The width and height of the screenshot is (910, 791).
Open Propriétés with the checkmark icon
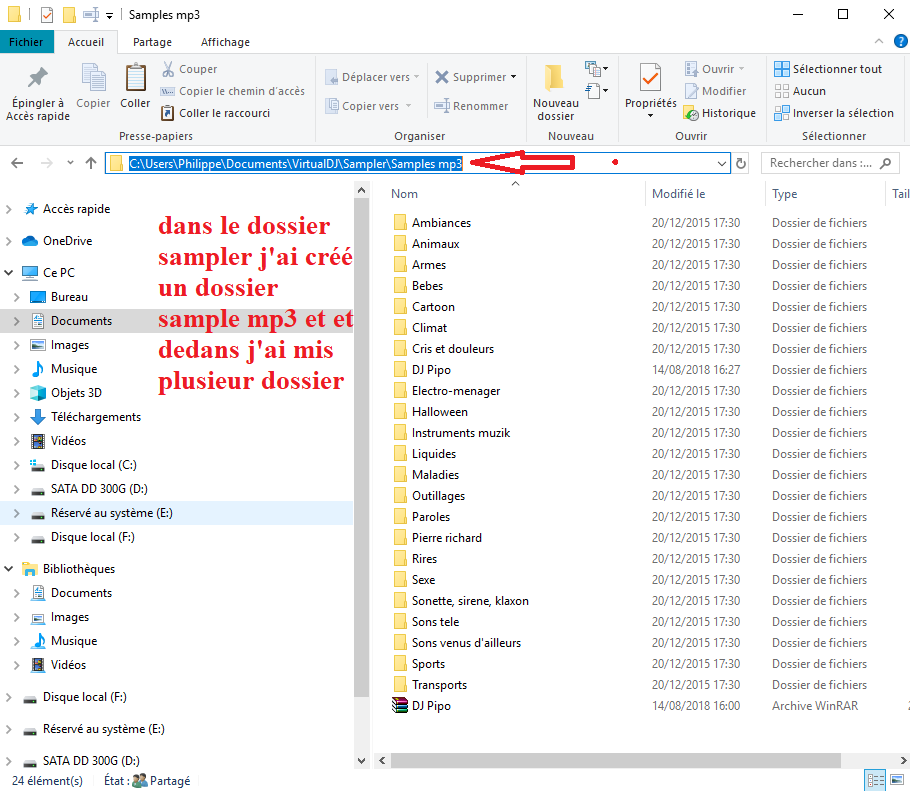(650, 79)
